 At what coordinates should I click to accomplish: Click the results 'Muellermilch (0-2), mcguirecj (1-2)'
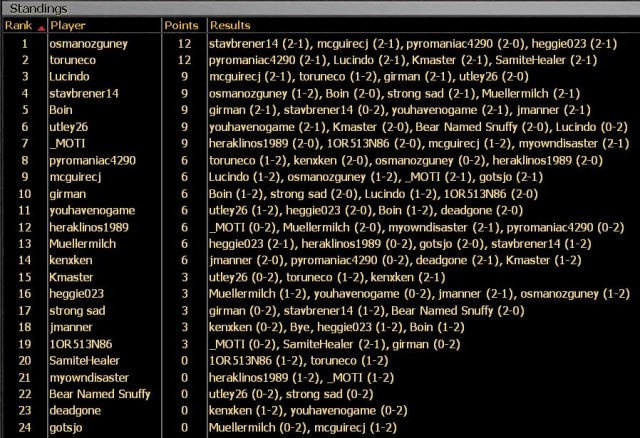click(303, 428)
